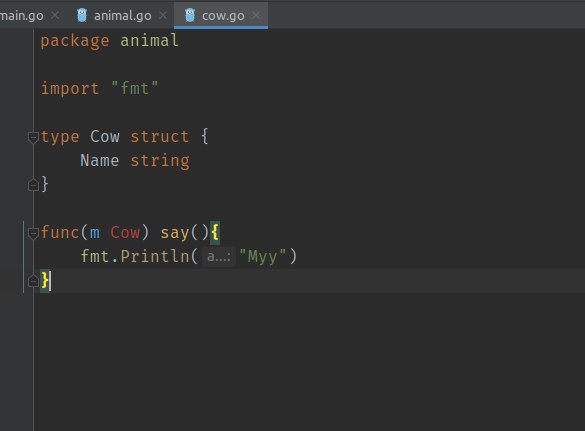
Task: Close the main.go tab
Action: pos(55,15)
